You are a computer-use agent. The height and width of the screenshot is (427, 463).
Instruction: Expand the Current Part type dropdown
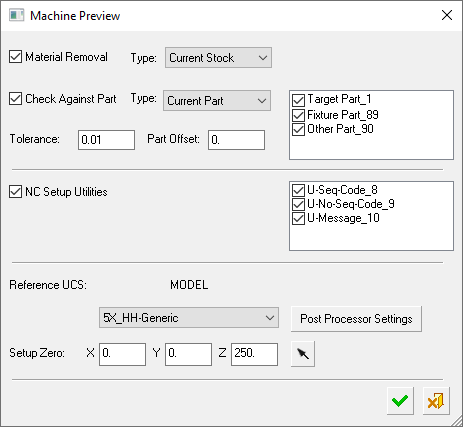coord(217,101)
